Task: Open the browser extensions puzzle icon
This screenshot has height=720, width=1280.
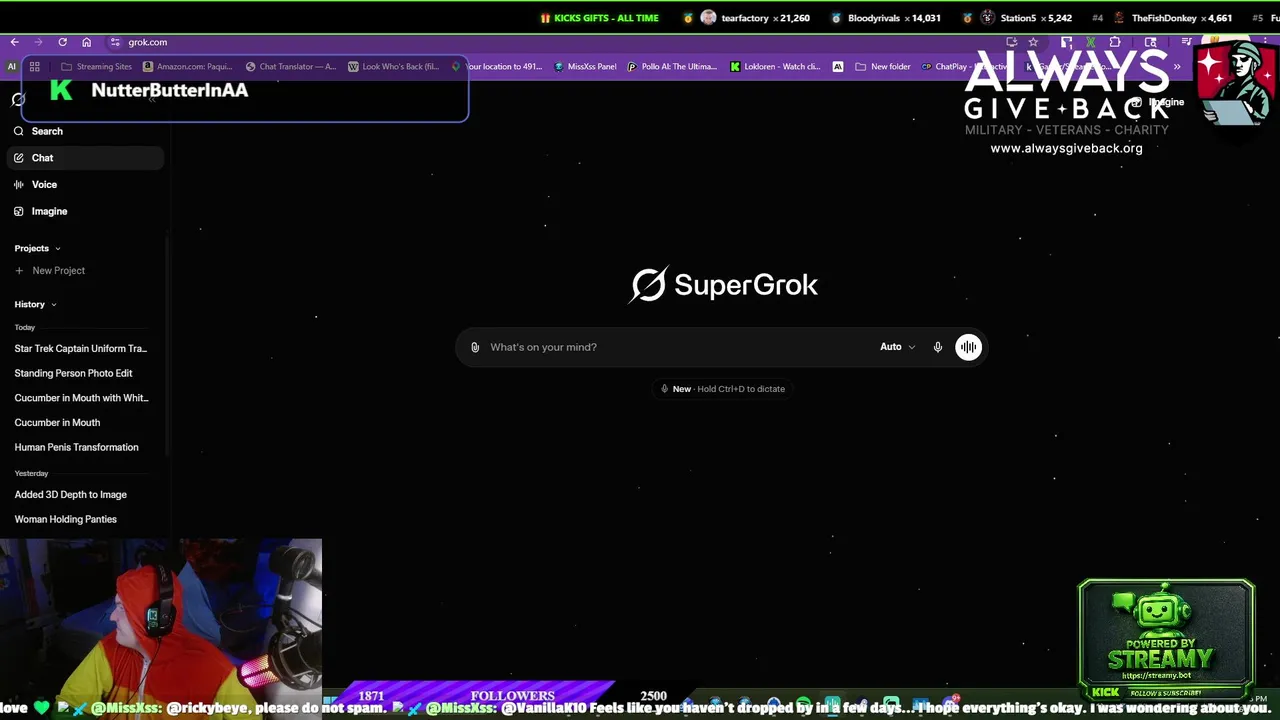Action: point(1115,42)
